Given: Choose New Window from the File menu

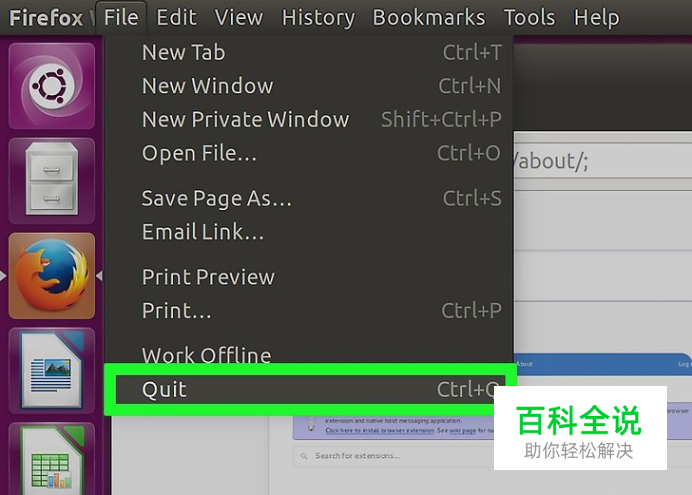Looking at the screenshot, I should [x=309, y=86].
